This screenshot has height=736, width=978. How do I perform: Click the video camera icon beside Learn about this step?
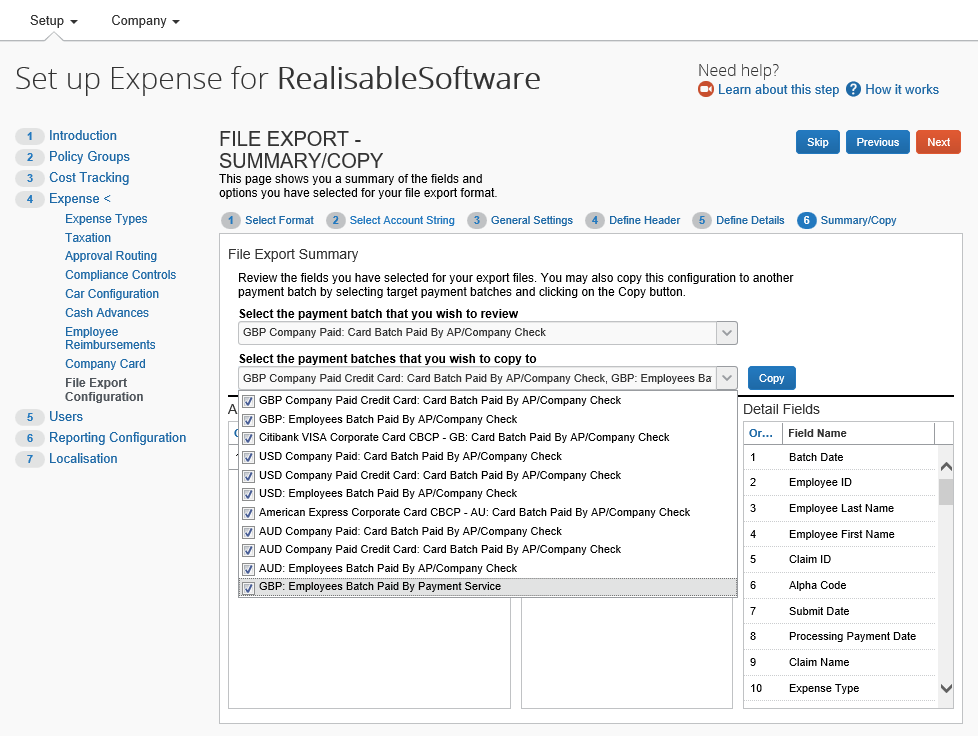click(x=706, y=90)
